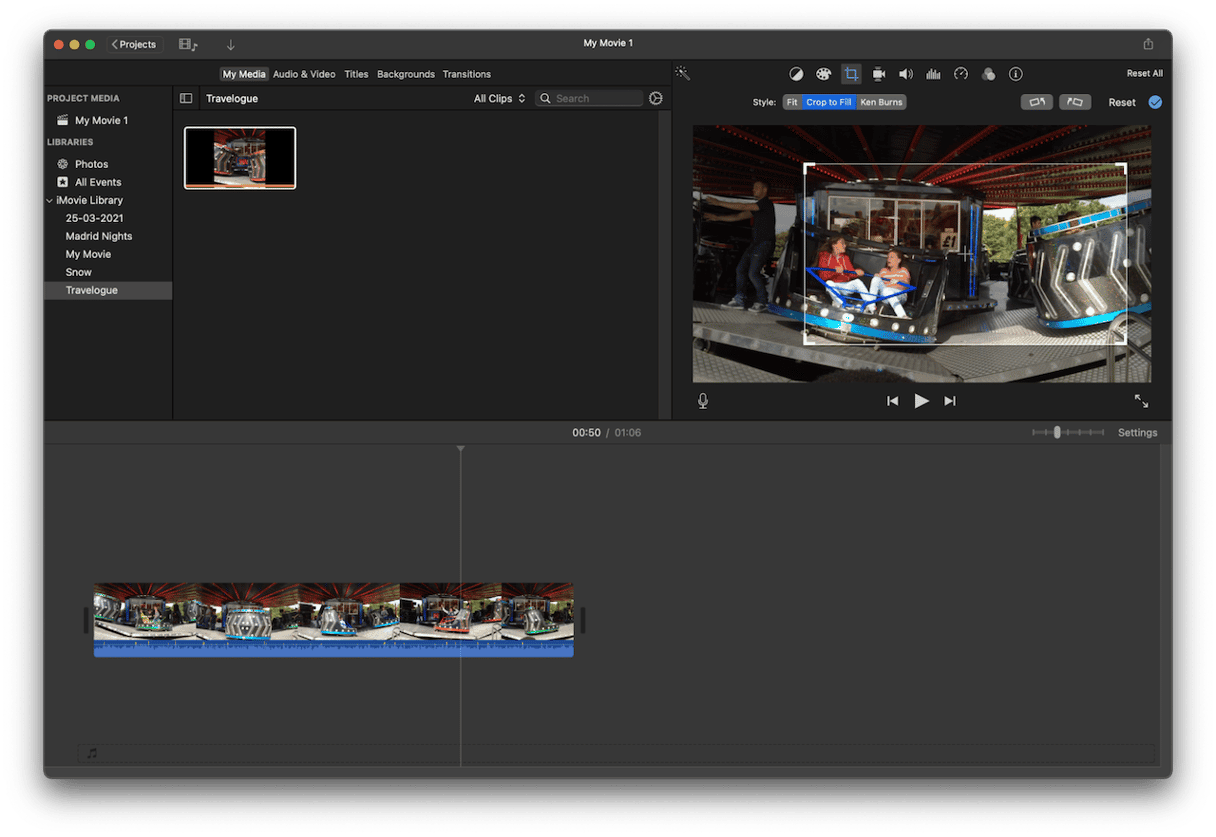
Task: Open the noise reduction equalizer icon
Action: 934,74
